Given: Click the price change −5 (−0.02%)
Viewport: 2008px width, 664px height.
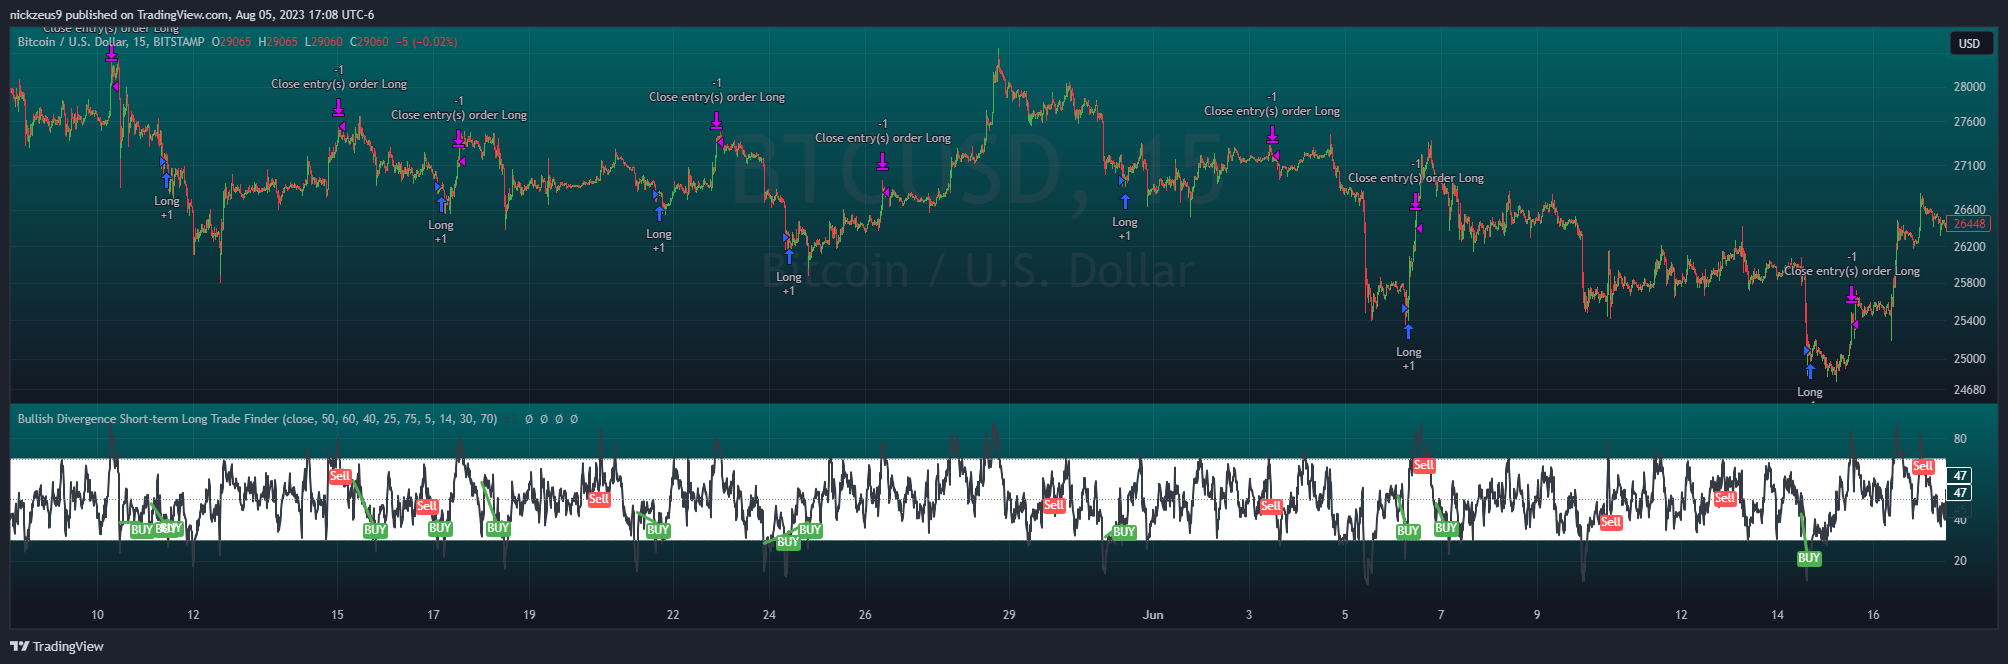Looking at the screenshot, I should click(427, 42).
